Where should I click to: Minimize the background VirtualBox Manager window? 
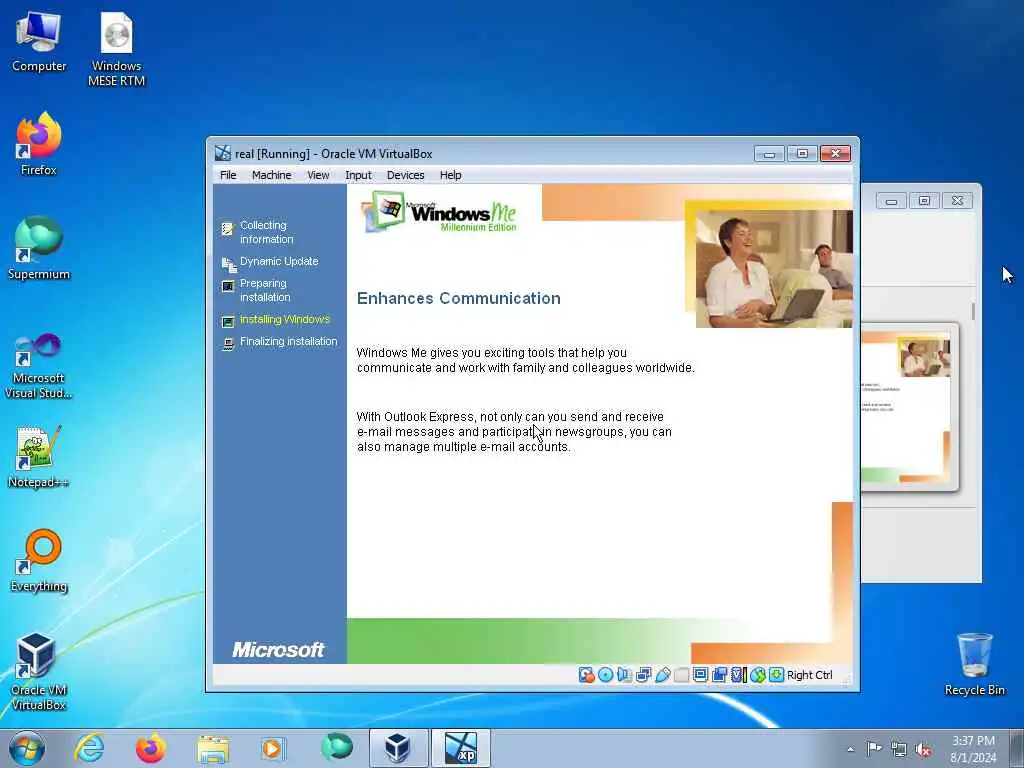(x=891, y=200)
